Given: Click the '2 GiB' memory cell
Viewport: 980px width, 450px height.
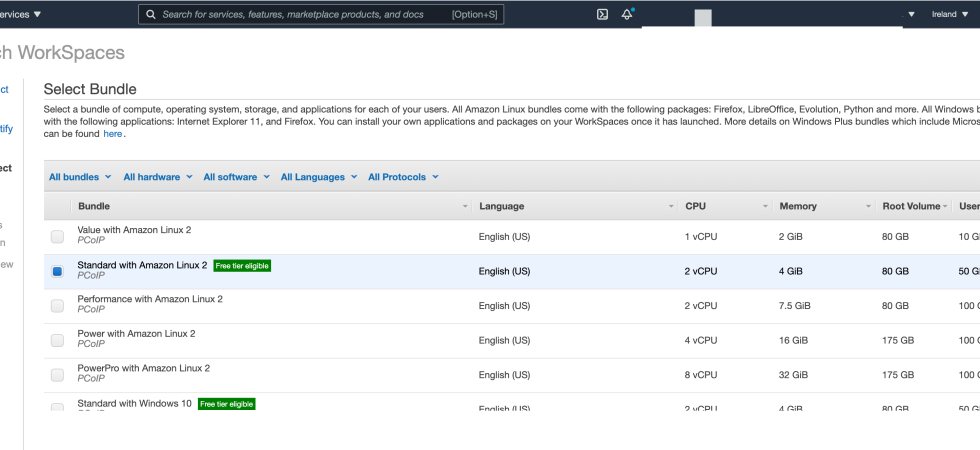Looking at the screenshot, I should tap(791, 237).
